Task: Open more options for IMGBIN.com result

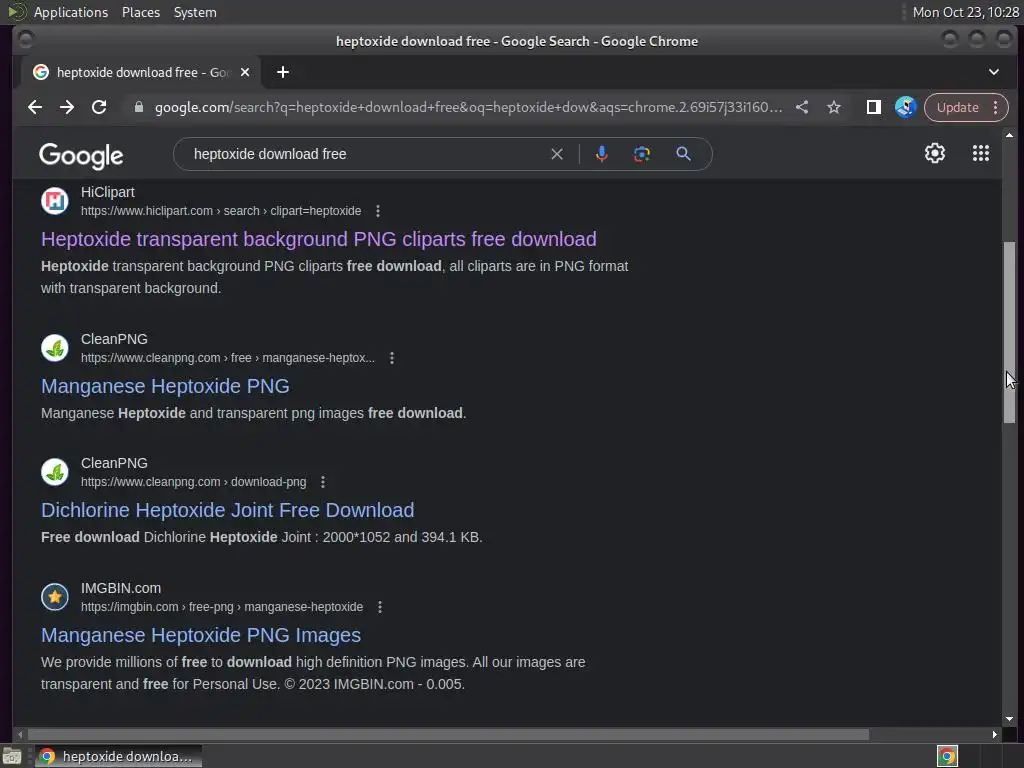Action: click(x=380, y=607)
